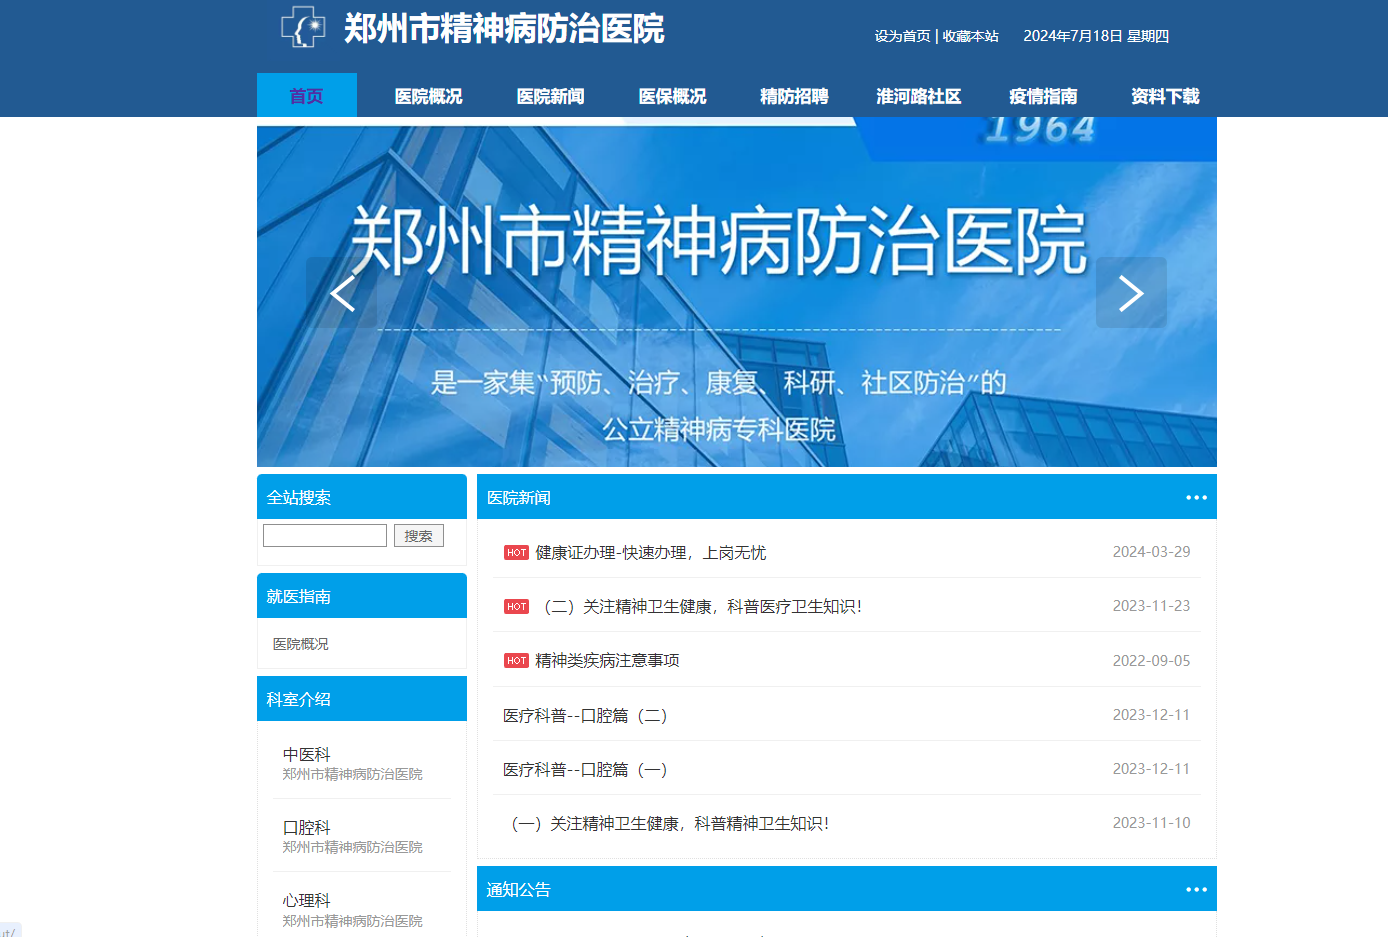
Task: Open the 疫情指南 navigation menu
Action: [x=1043, y=96]
